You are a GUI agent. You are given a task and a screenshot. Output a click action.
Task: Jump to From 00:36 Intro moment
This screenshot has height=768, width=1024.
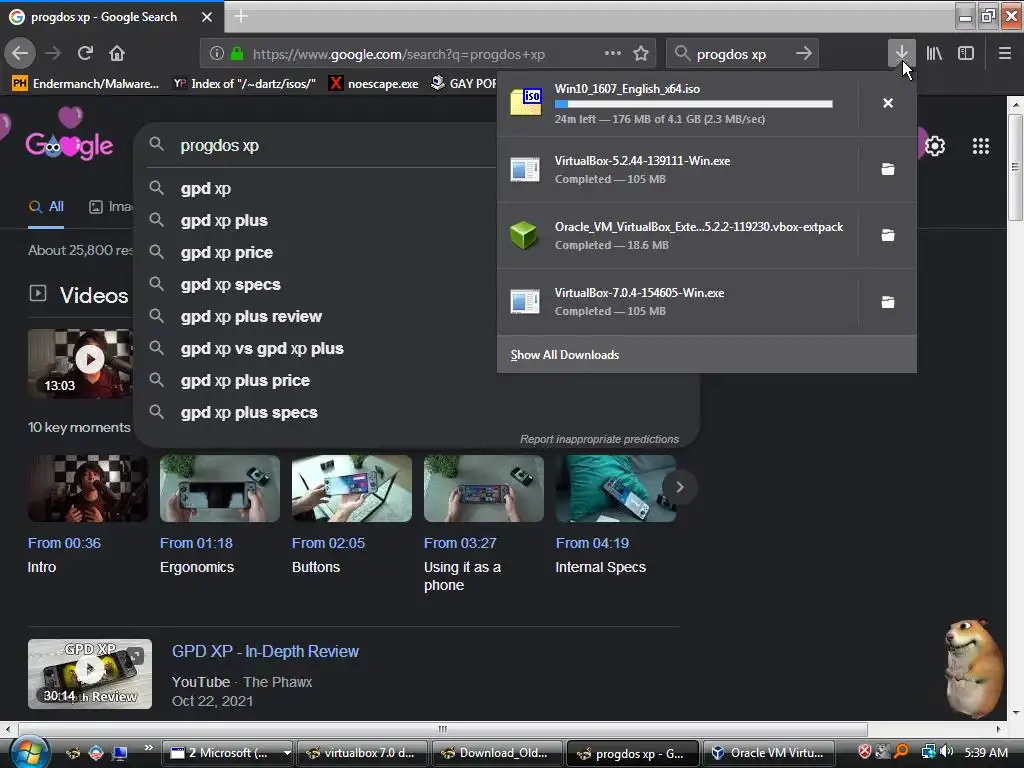click(x=64, y=543)
